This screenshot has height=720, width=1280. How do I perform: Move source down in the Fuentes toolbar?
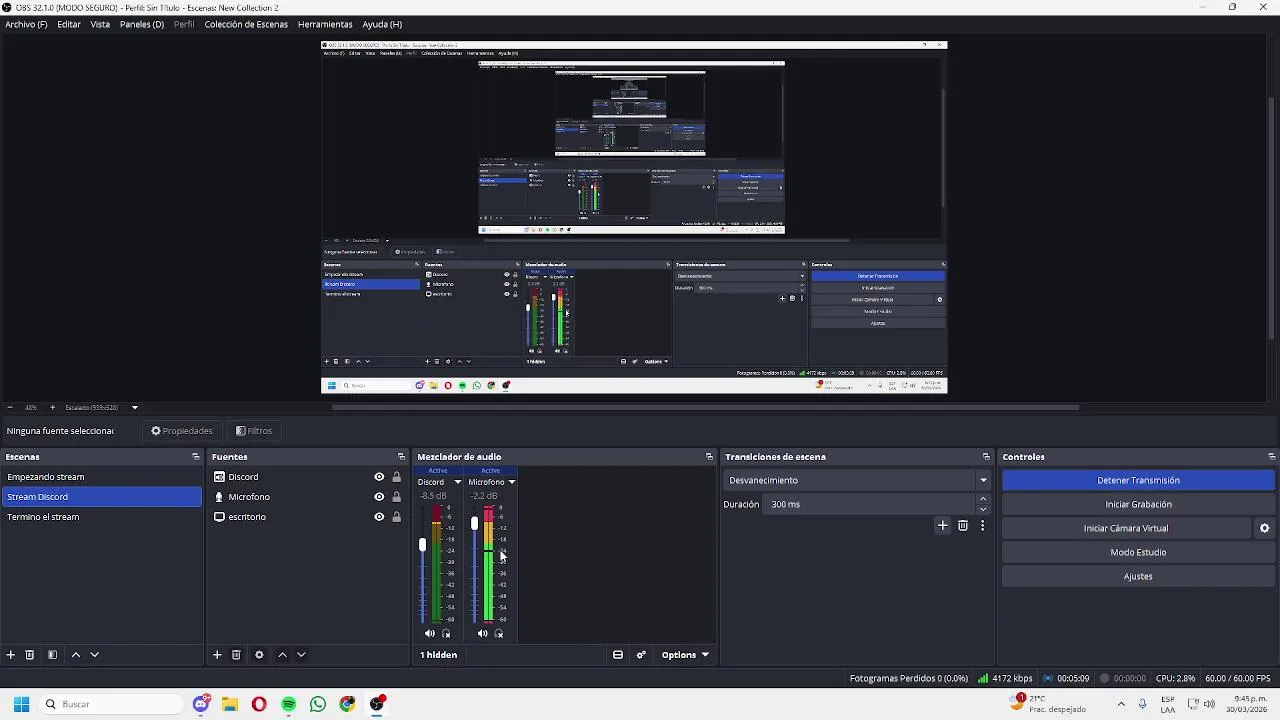[301, 655]
